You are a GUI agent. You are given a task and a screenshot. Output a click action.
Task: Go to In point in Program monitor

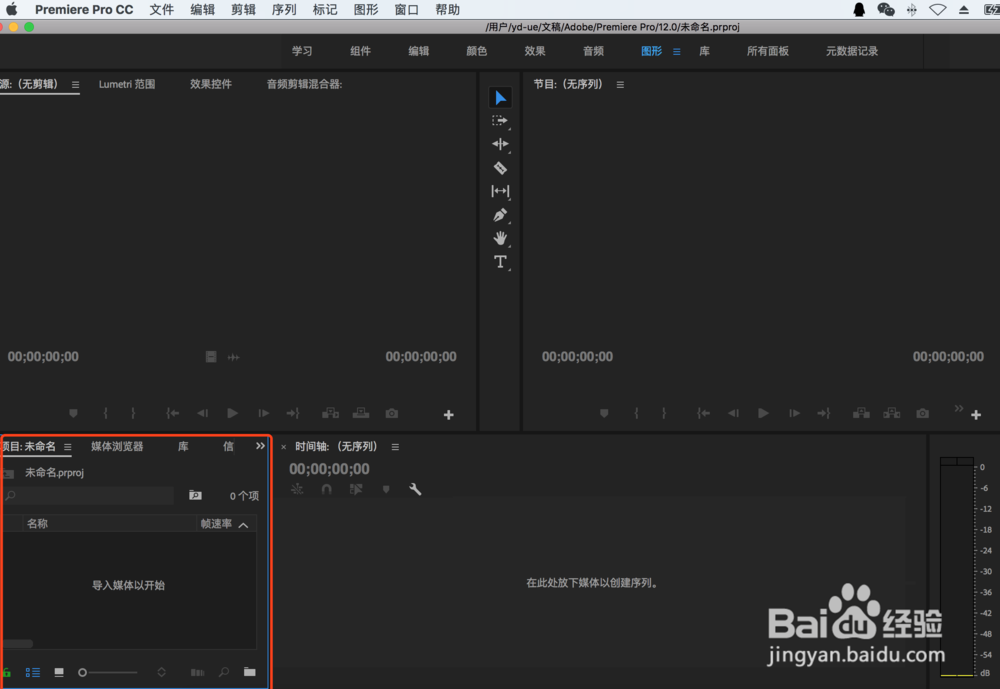703,413
